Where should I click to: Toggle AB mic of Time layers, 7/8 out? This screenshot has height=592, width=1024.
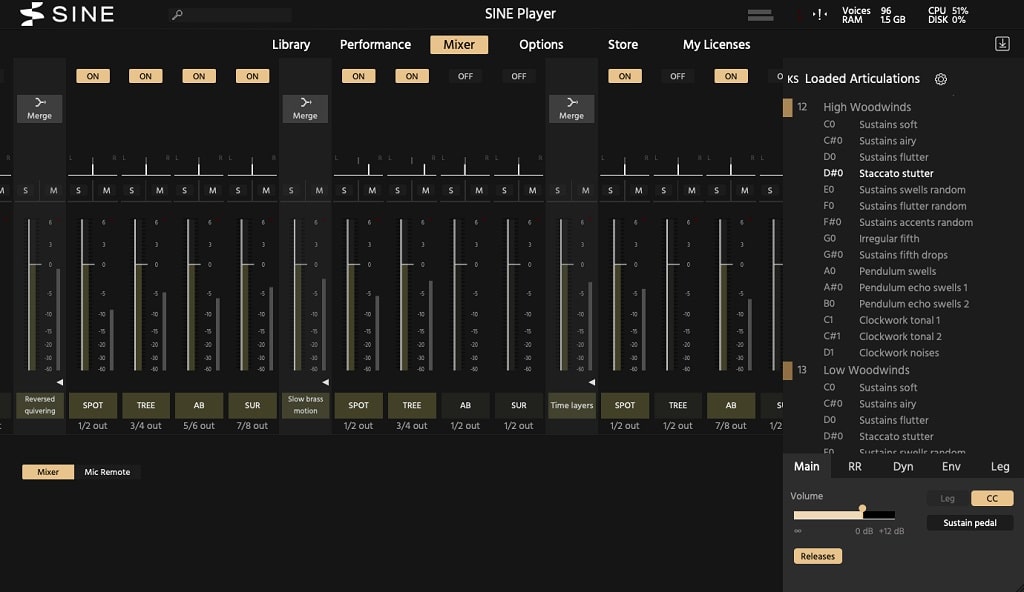[731, 76]
